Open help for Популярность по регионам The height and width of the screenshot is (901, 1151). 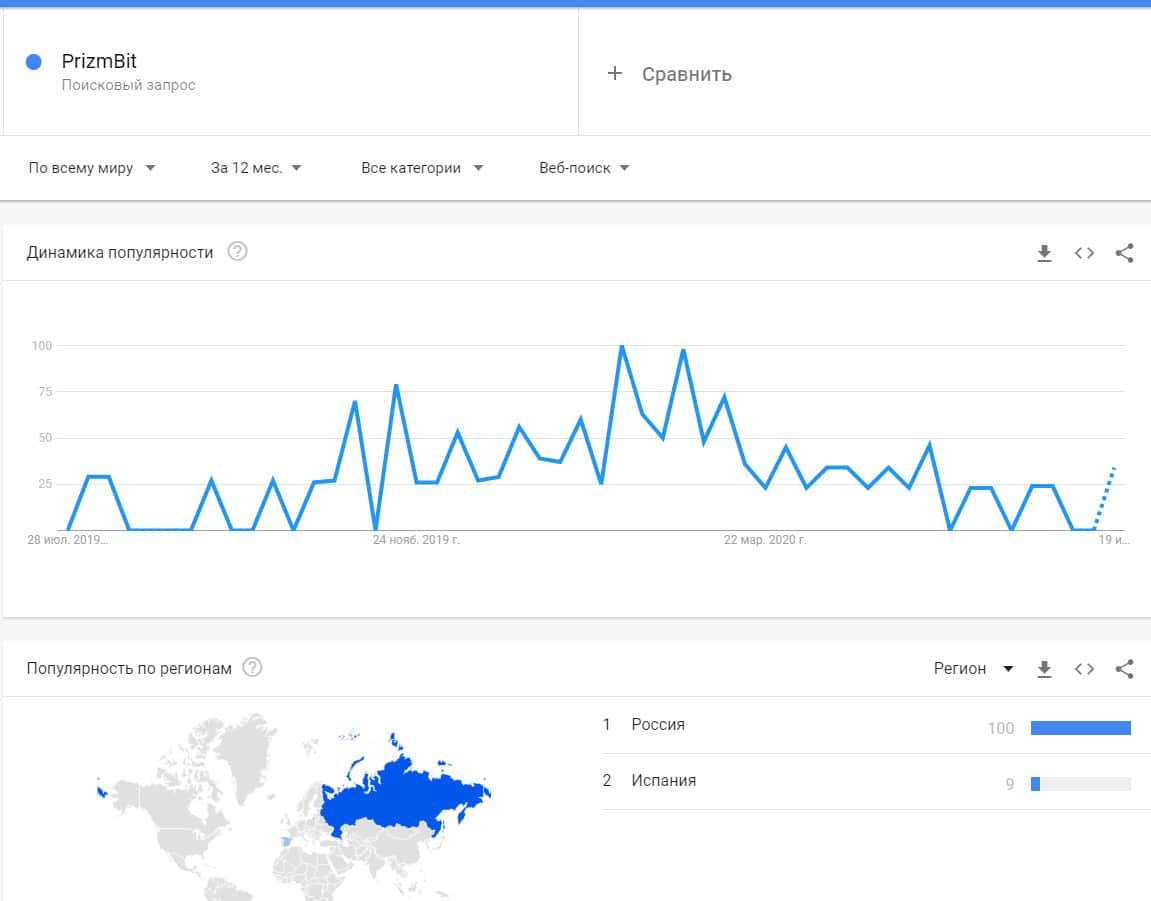(253, 667)
